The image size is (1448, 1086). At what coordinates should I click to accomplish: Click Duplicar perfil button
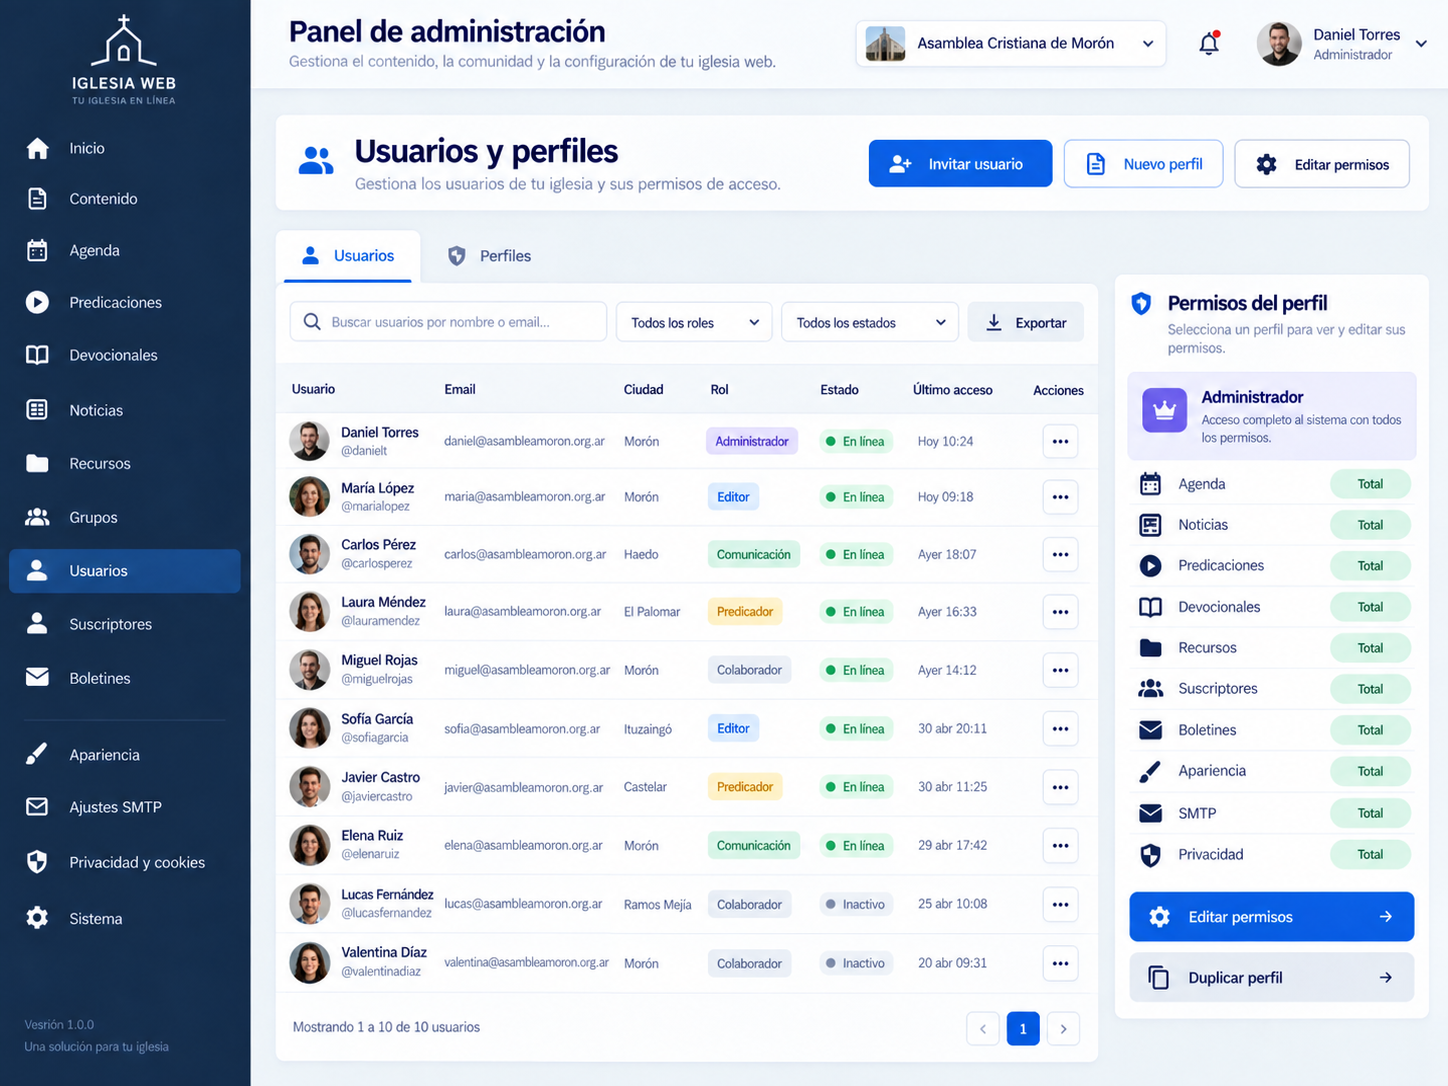point(1271,977)
